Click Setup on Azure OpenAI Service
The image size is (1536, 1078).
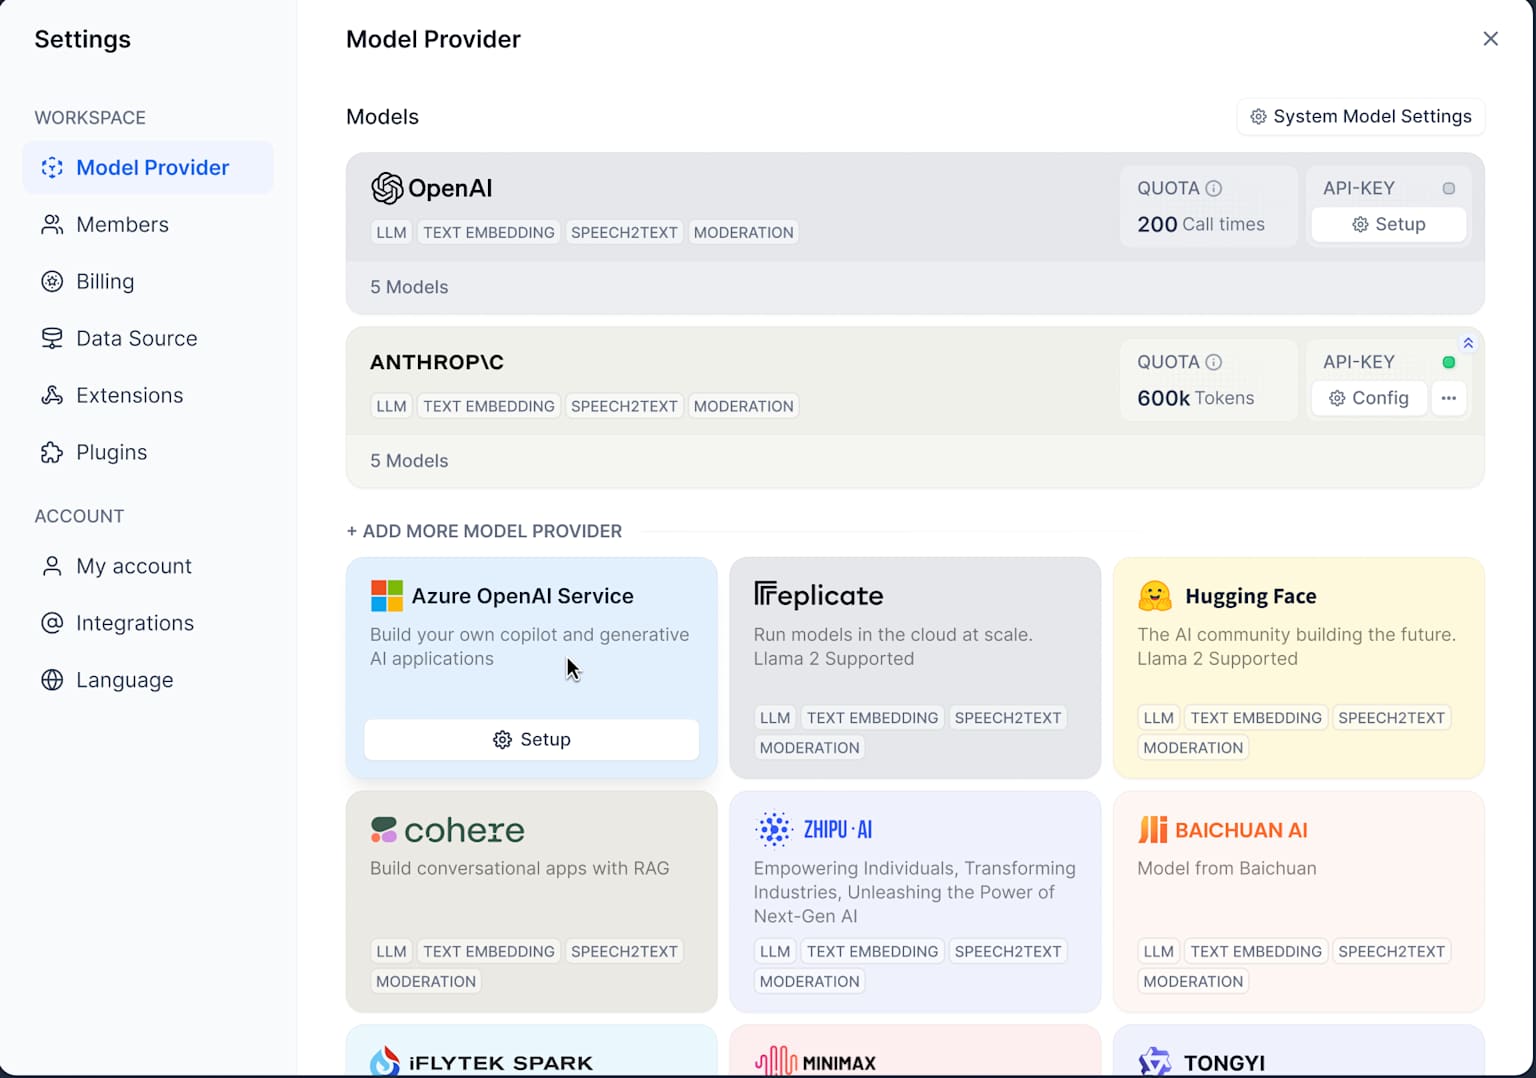click(x=531, y=740)
